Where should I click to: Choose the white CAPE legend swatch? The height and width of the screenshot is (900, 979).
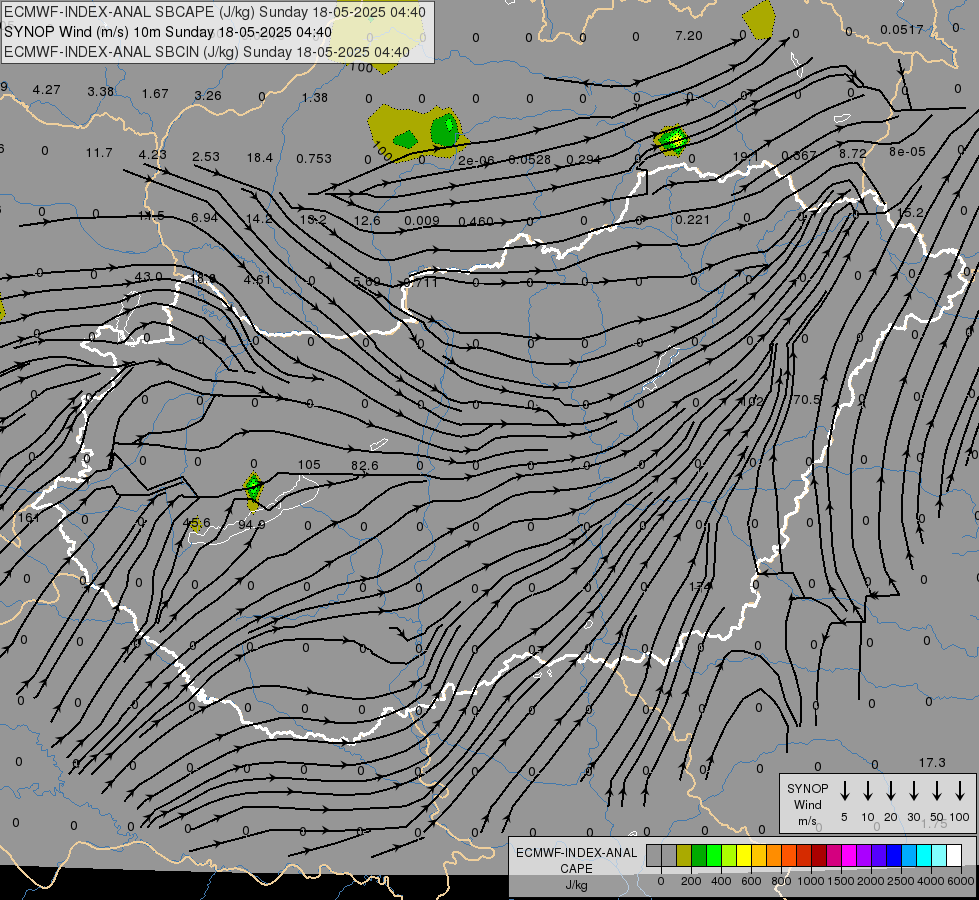coord(954,856)
